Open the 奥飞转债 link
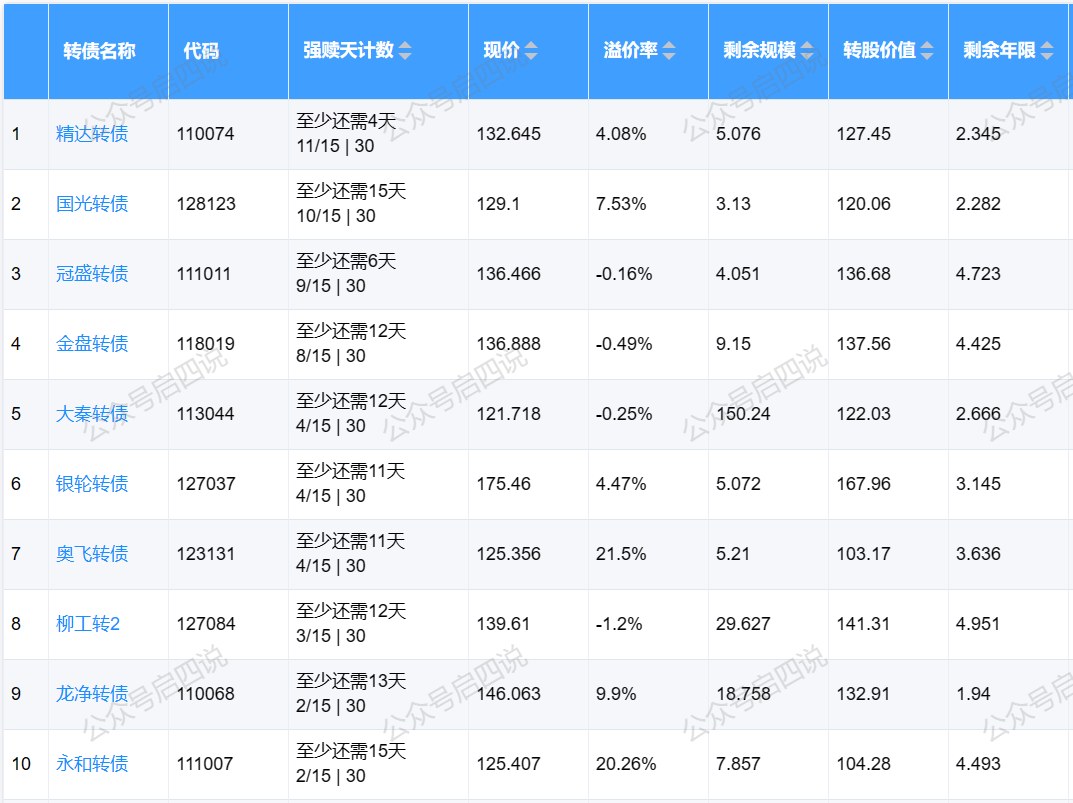This screenshot has width=1073, height=803. tap(92, 554)
